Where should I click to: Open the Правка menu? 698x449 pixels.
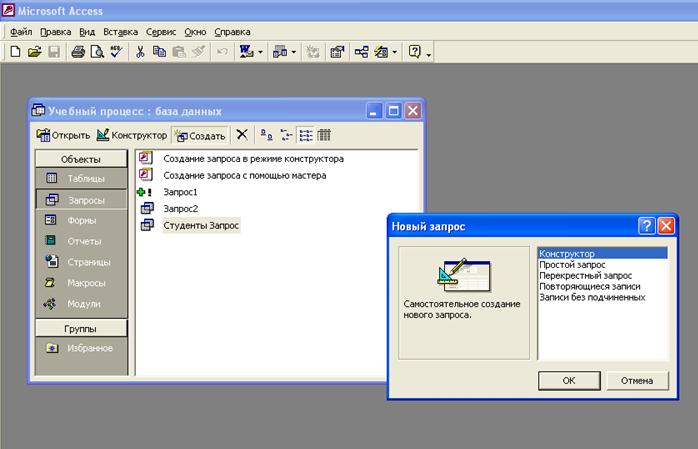(55, 32)
